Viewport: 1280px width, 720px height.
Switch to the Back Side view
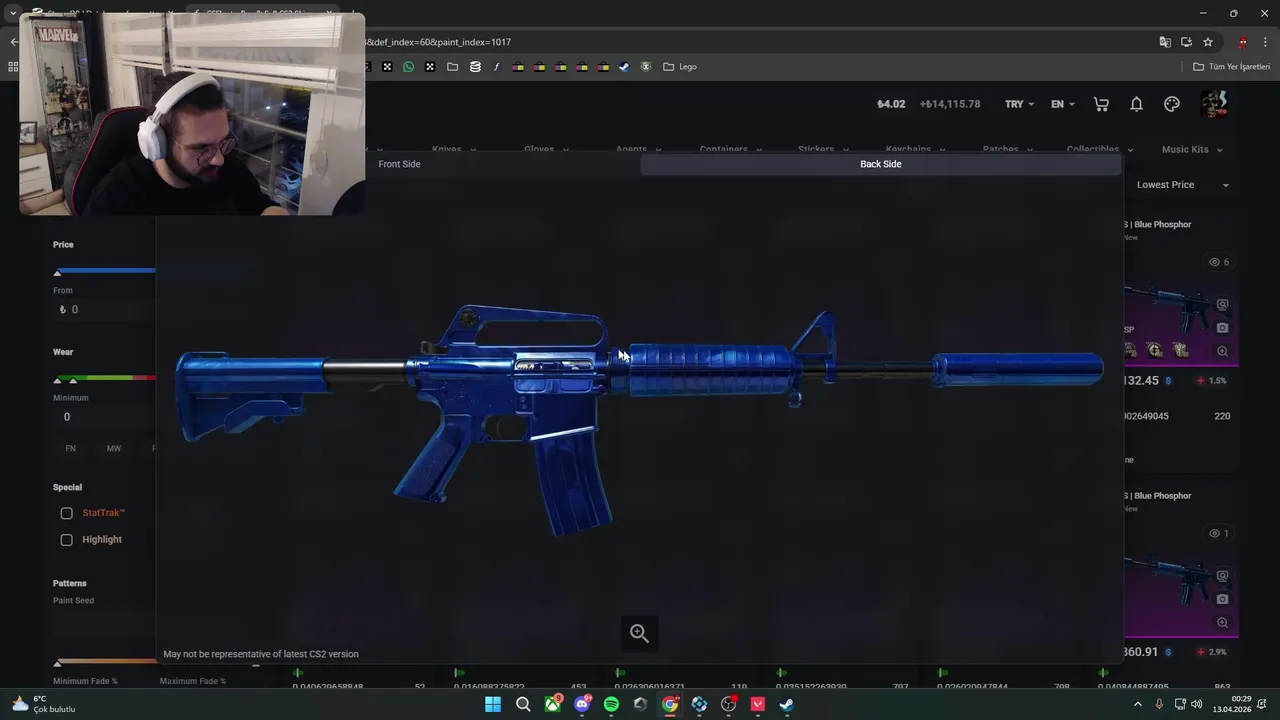pos(881,164)
